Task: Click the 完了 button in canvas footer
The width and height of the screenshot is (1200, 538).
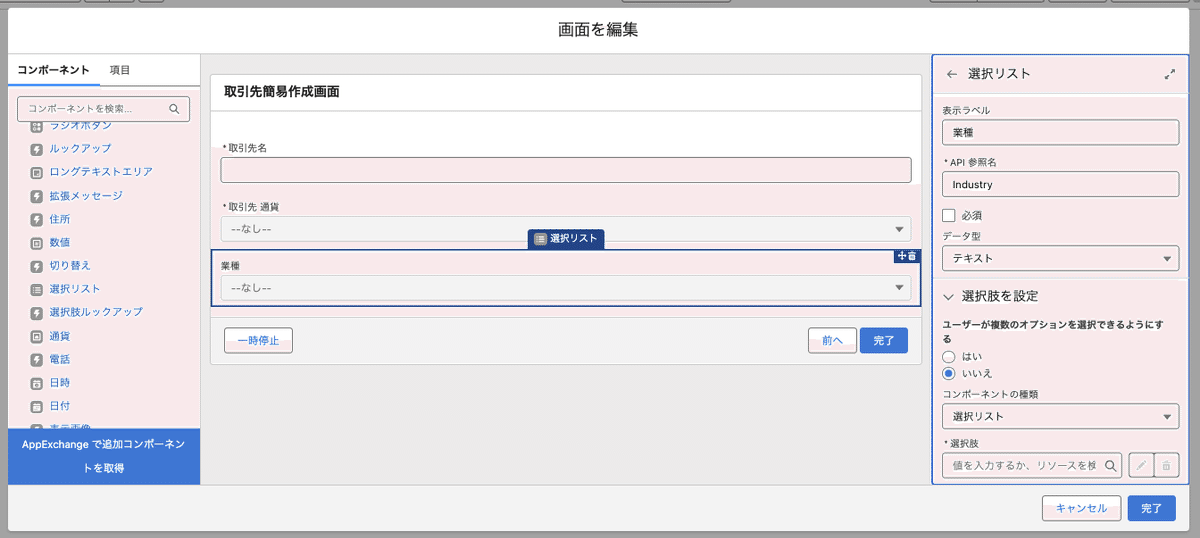Action: [884, 340]
